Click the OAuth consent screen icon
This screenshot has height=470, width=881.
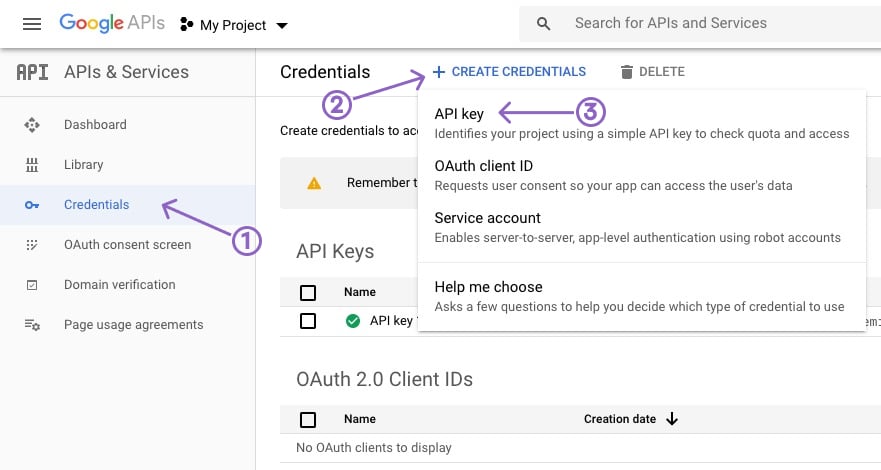(x=32, y=245)
